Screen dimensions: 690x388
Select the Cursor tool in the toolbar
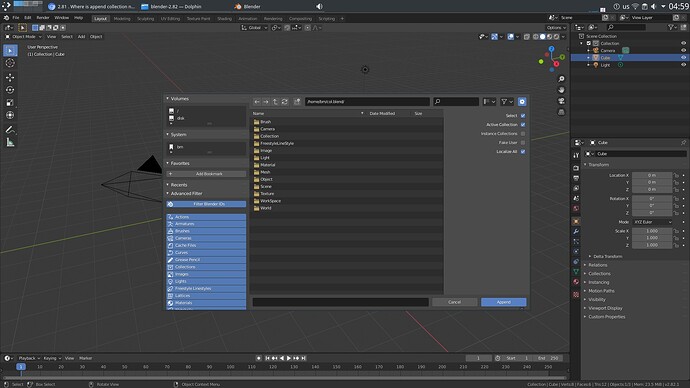click(x=10, y=63)
